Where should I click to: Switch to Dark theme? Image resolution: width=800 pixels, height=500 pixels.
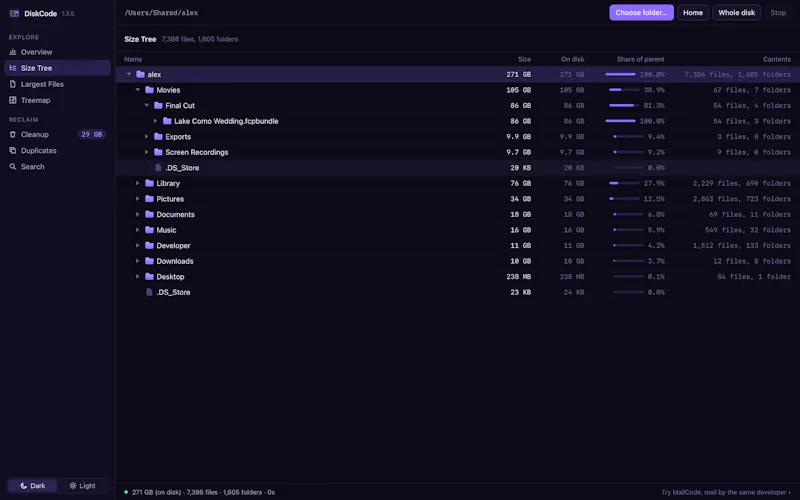click(x=33, y=486)
